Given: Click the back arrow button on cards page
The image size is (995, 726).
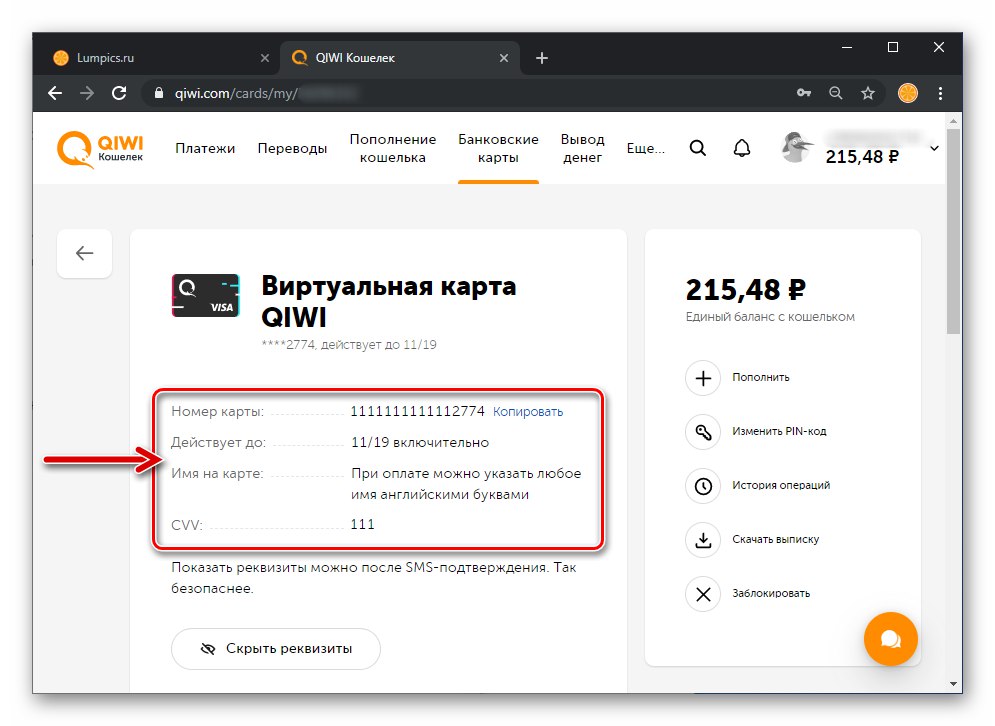Looking at the screenshot, I should [x=84, y=253].
